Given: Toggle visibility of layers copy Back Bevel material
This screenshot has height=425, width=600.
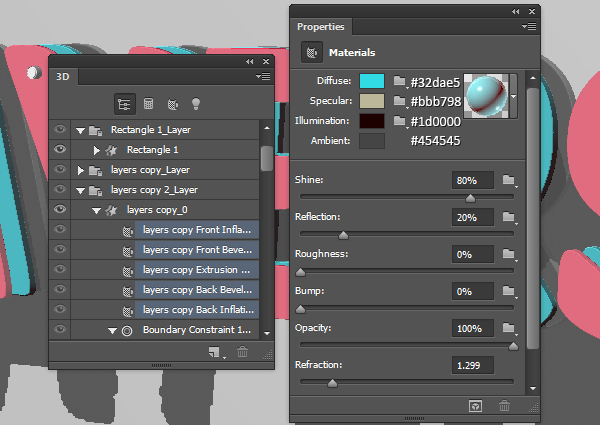Looking at the screenshot, I should (x=60, y=289).
